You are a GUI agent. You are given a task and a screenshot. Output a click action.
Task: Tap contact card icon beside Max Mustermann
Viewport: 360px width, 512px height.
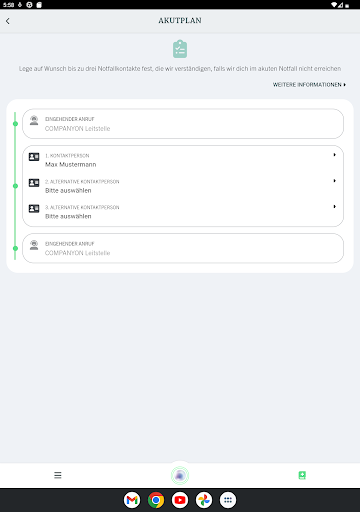(34, 157)
